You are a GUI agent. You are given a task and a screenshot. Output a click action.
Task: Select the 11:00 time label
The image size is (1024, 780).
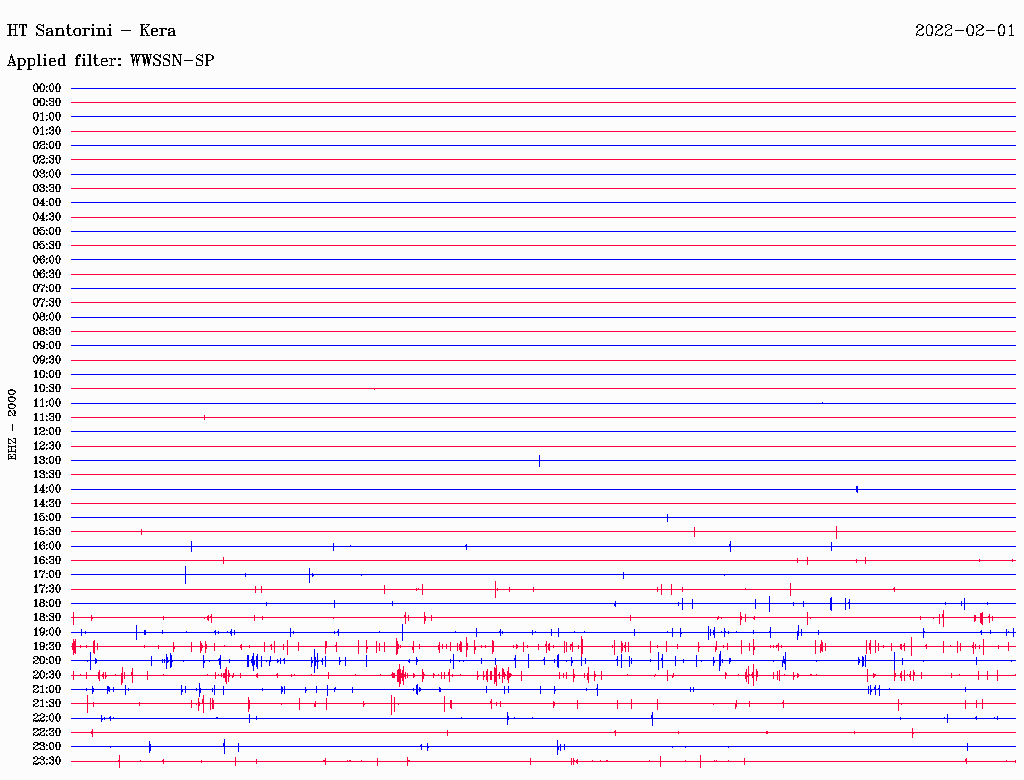[47, 403]
